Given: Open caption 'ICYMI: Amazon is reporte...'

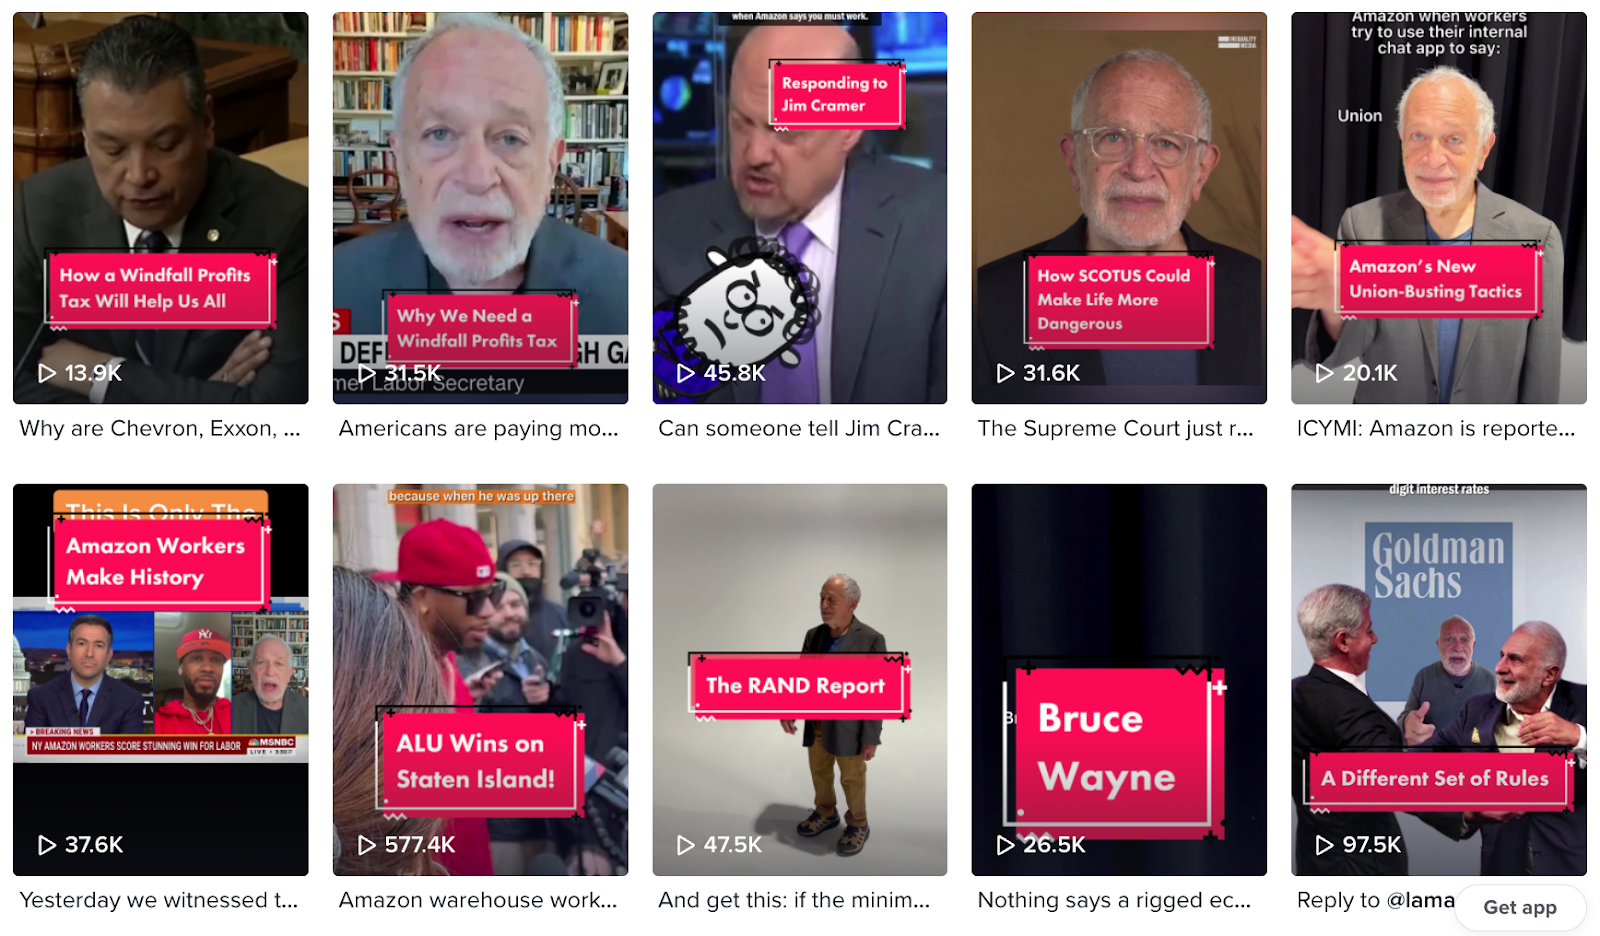Looking at the screenshot, I should [x=1436, y=428].
